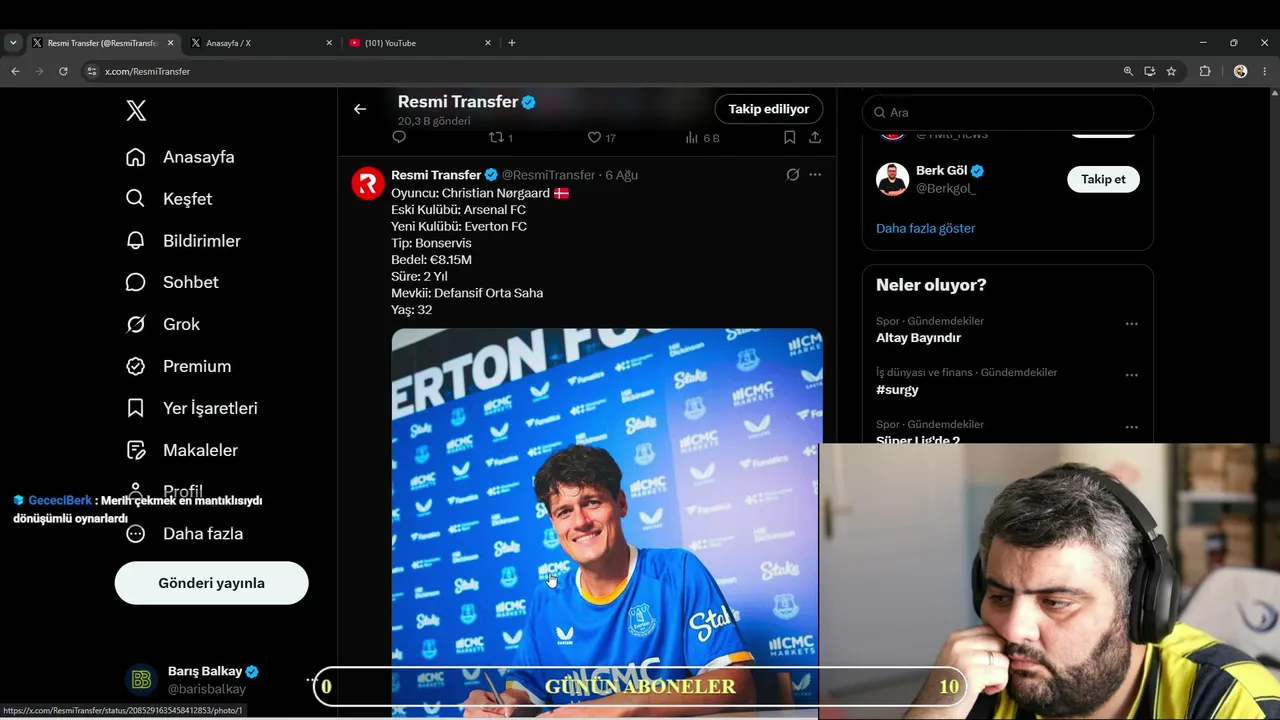Open a new browser tab

click(512, 43)
